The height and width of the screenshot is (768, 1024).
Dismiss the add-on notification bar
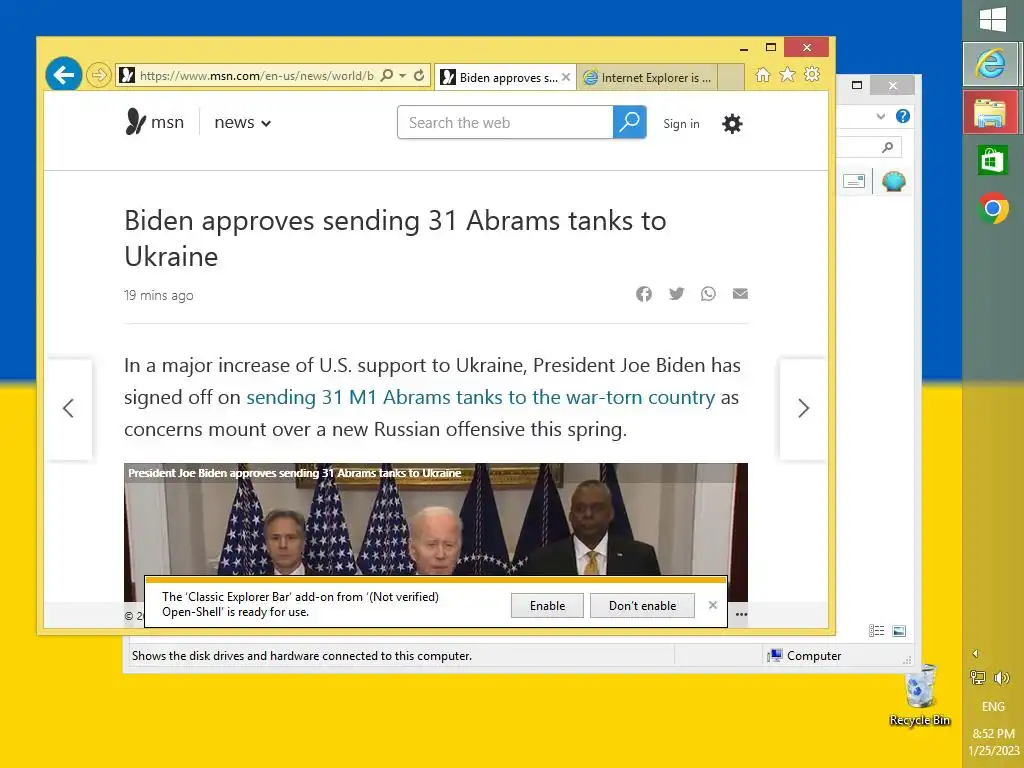[x=712, y=605]
